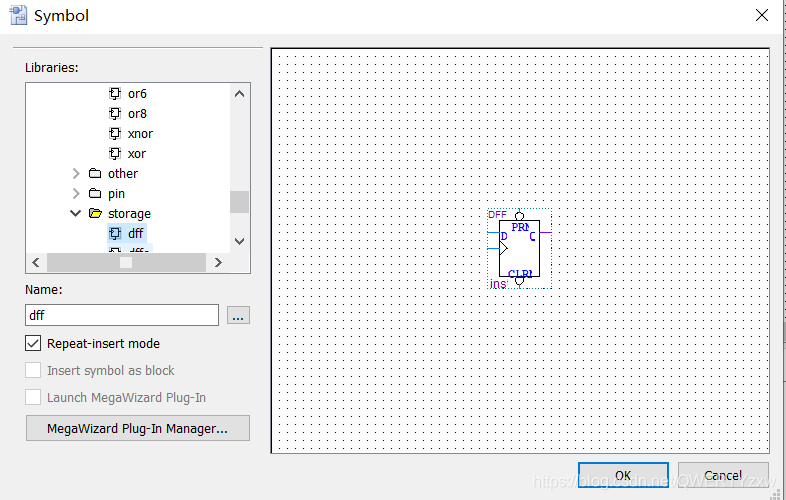
Task: Open the browse '...' button
Action: pos(238,315)
